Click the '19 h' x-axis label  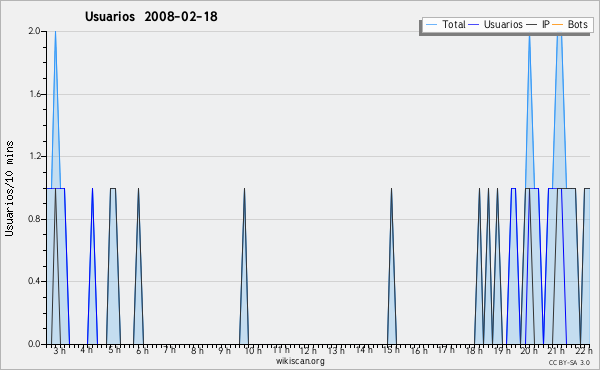point(501,351)
